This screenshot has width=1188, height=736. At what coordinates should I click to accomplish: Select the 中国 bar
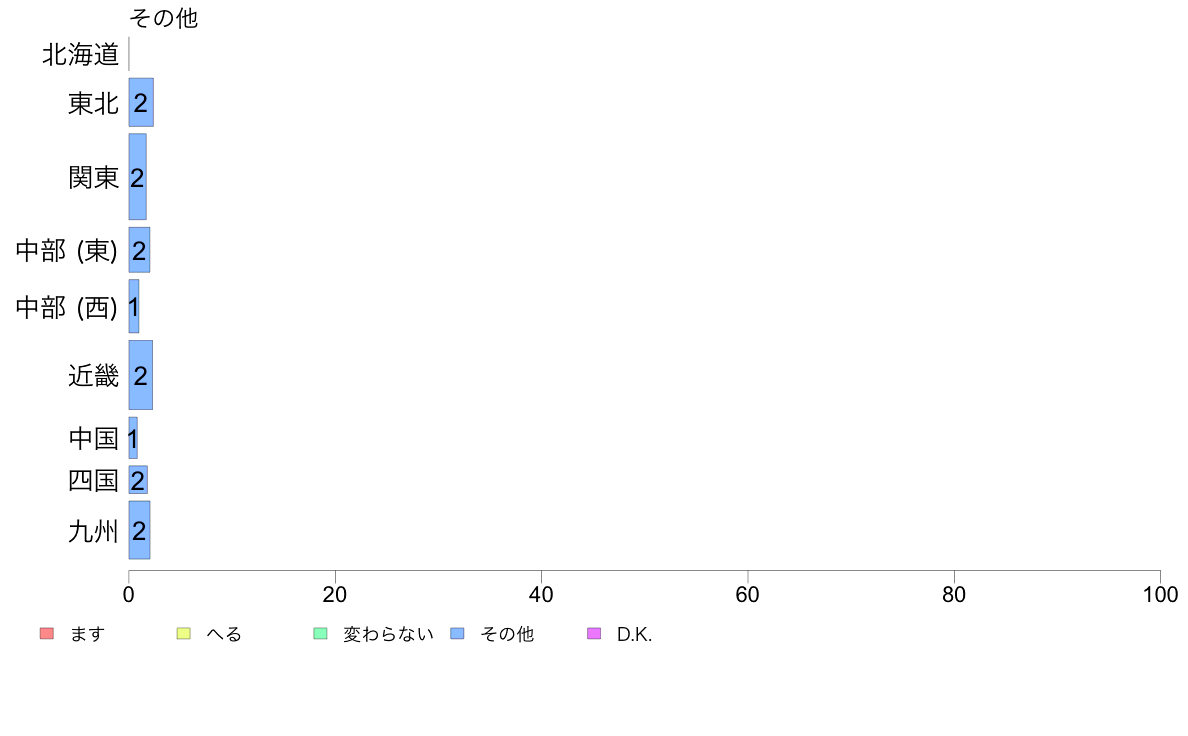click(133, 438)
